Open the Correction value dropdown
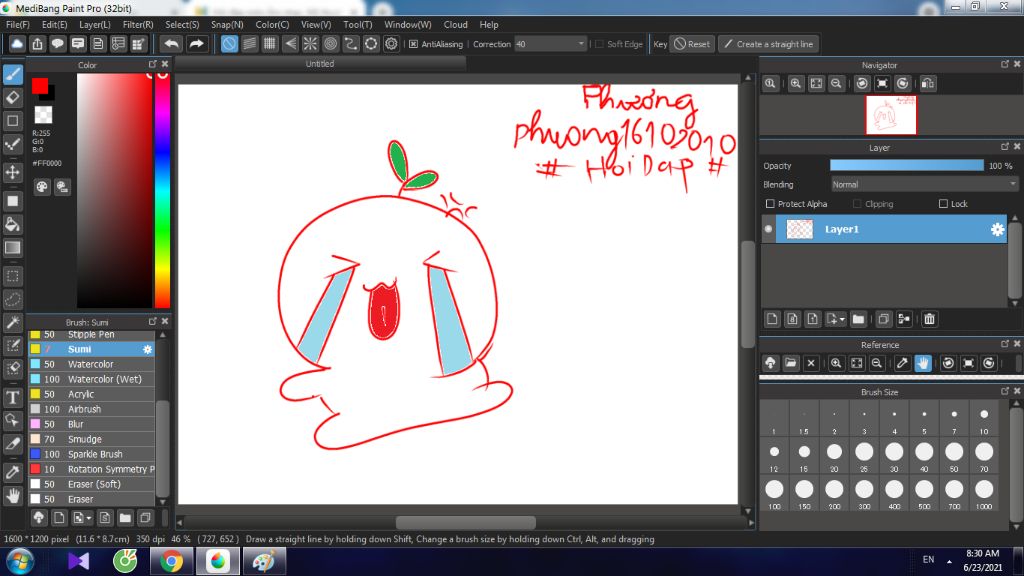 (x=581, y=44)
